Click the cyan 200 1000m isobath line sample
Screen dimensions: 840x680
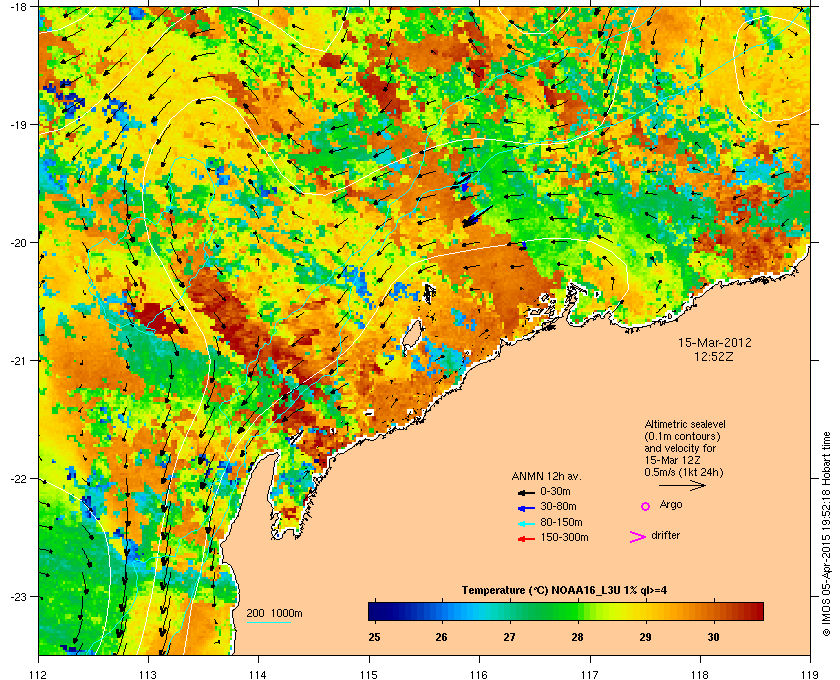[x=268, y=623]
